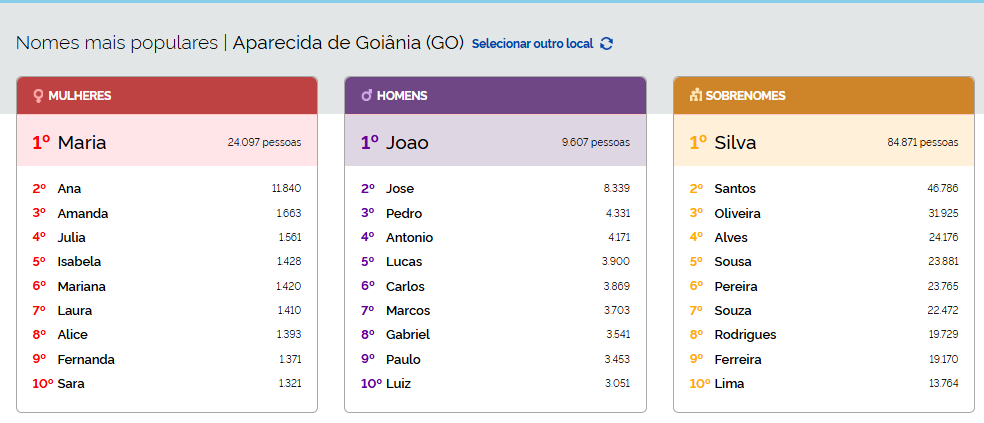Choose Fernanda in the Mulheres ranking
This screenshot has height=423, width=984.
click(x=86, y=359)
